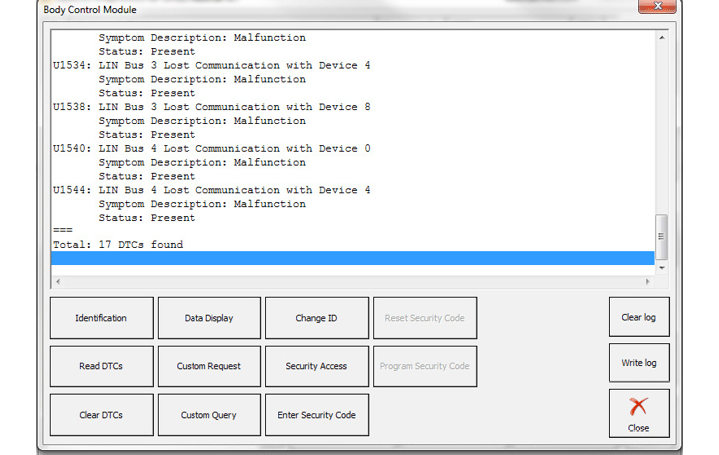719x455 pixels.
Task: Select the highlighted blue line in log
Action: 350,258
